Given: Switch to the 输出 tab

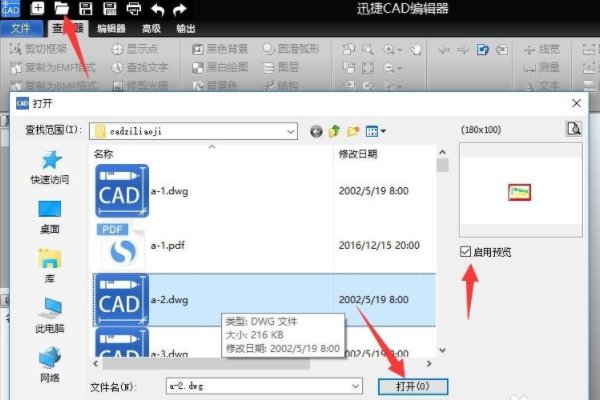Looking at the screenshot, I should coord(186,28).
